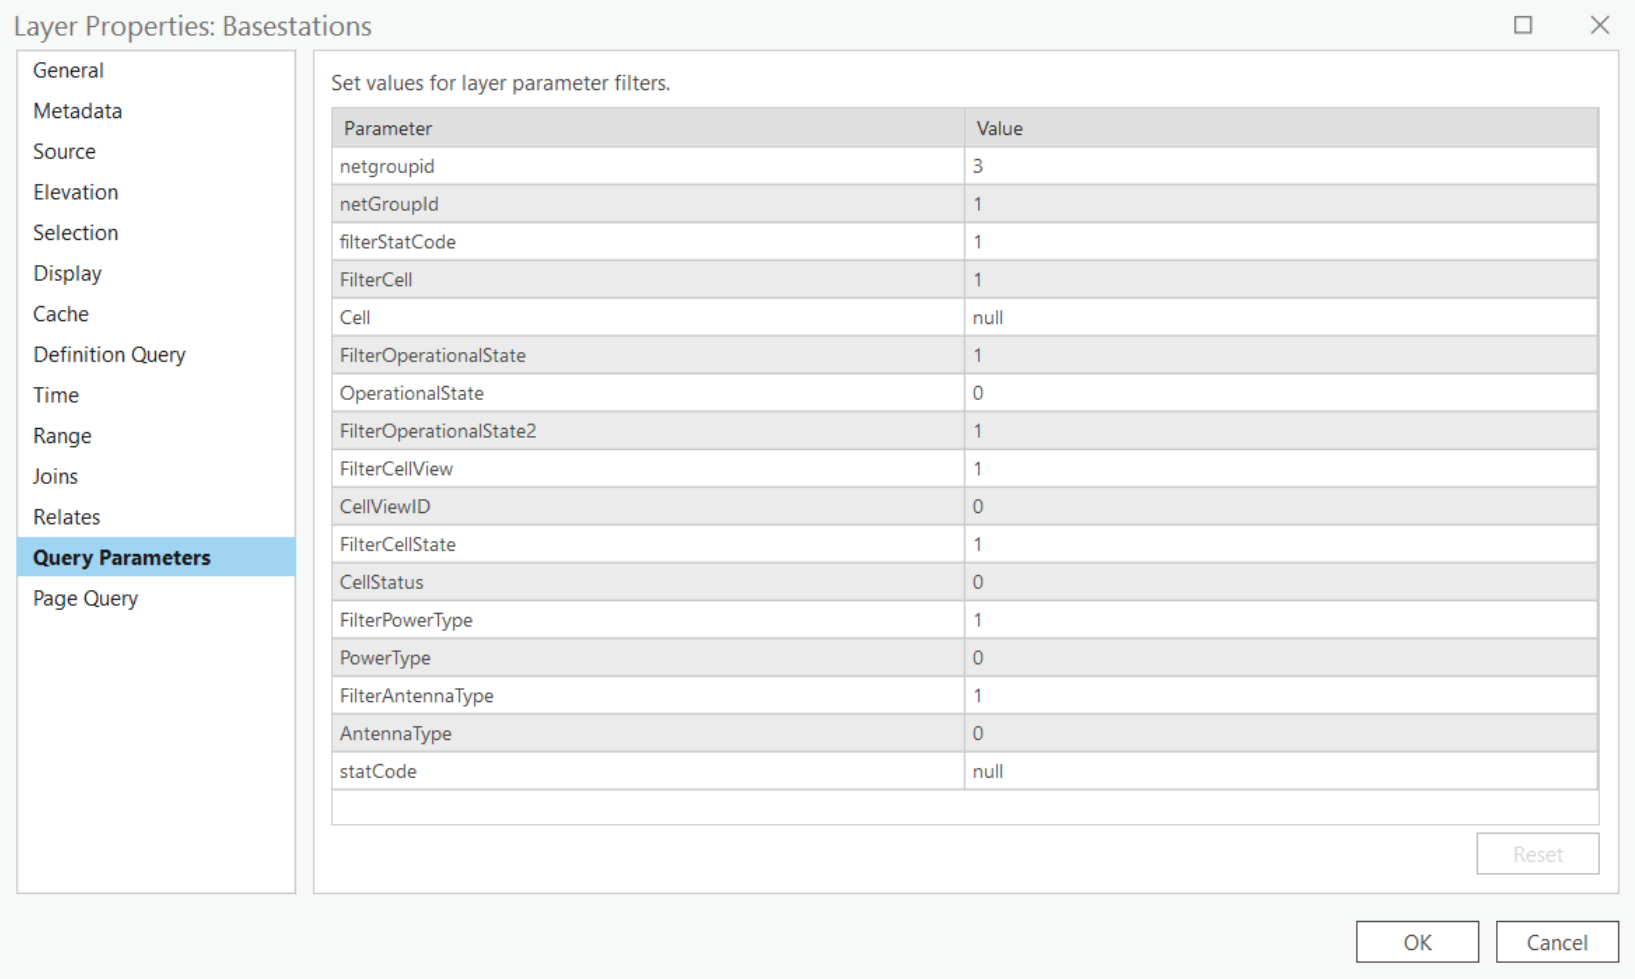Click the OperationalState value cell
The width and height of the screenshot is (1635, 979).
coord(1280,393)
